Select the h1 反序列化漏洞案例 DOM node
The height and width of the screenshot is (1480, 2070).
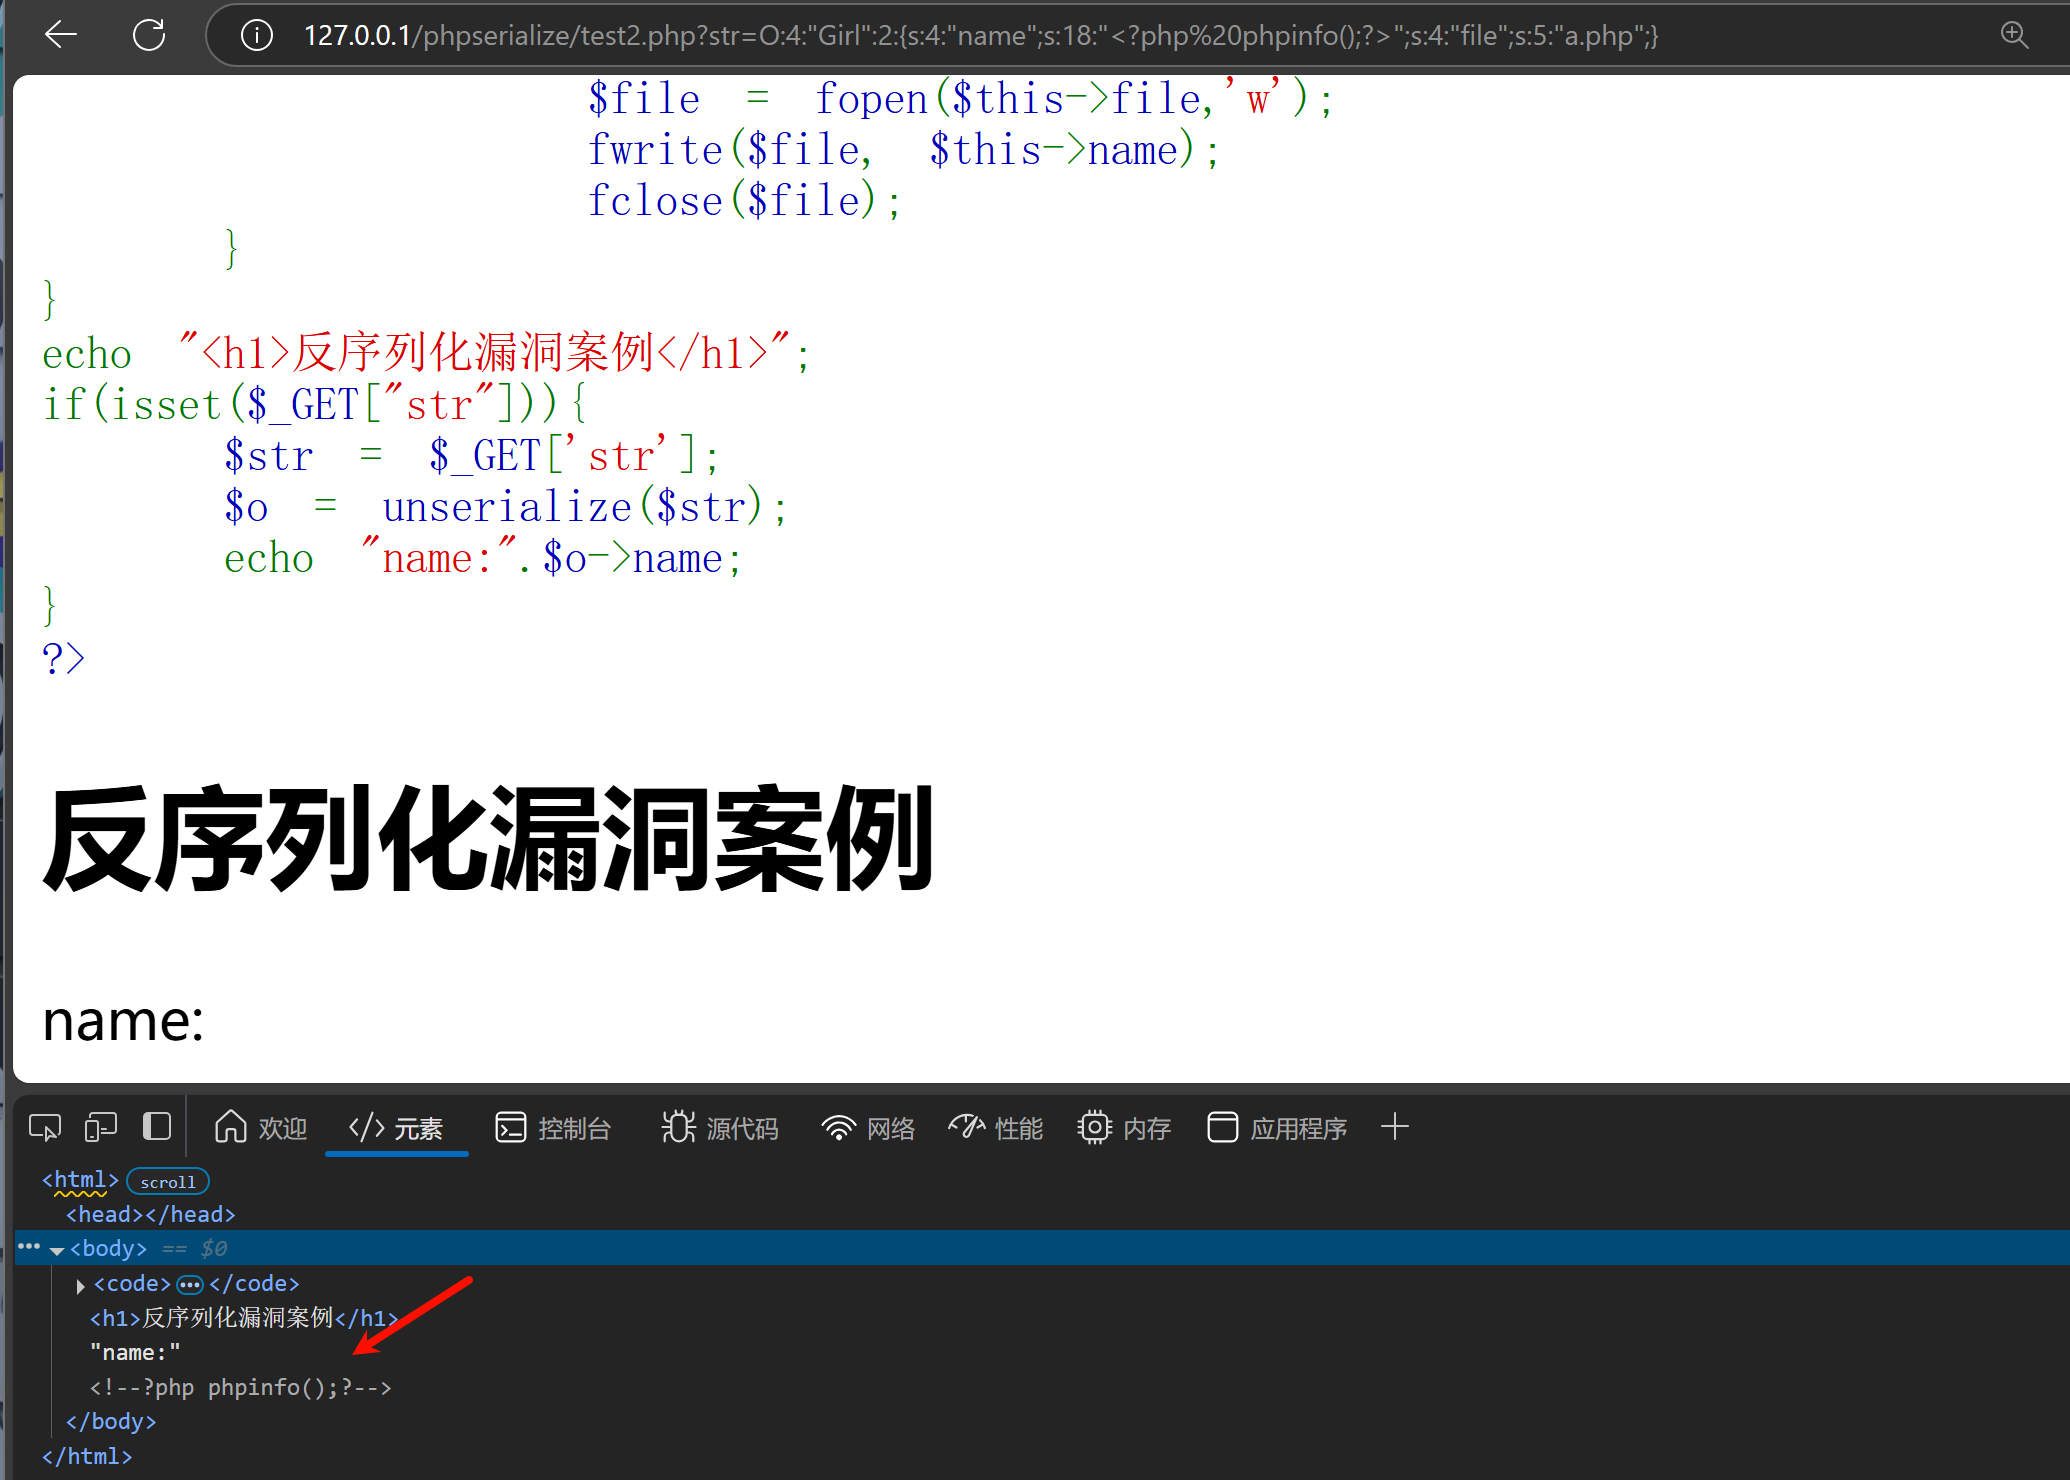(244, 1318)
